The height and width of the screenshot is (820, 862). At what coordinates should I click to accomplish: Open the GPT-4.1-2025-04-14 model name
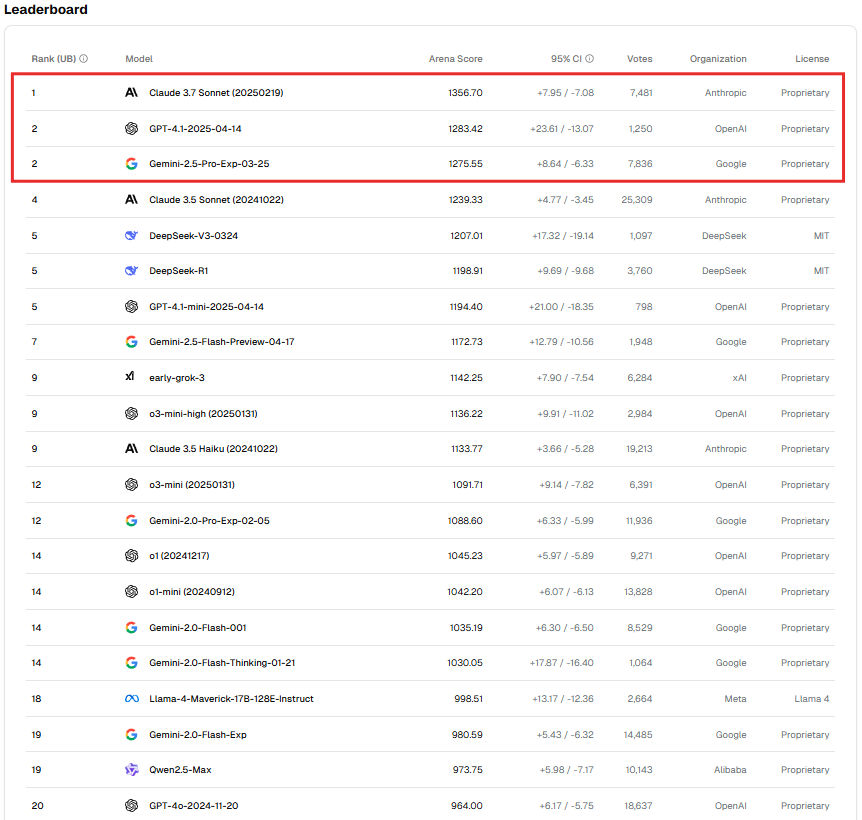[195, 129]
